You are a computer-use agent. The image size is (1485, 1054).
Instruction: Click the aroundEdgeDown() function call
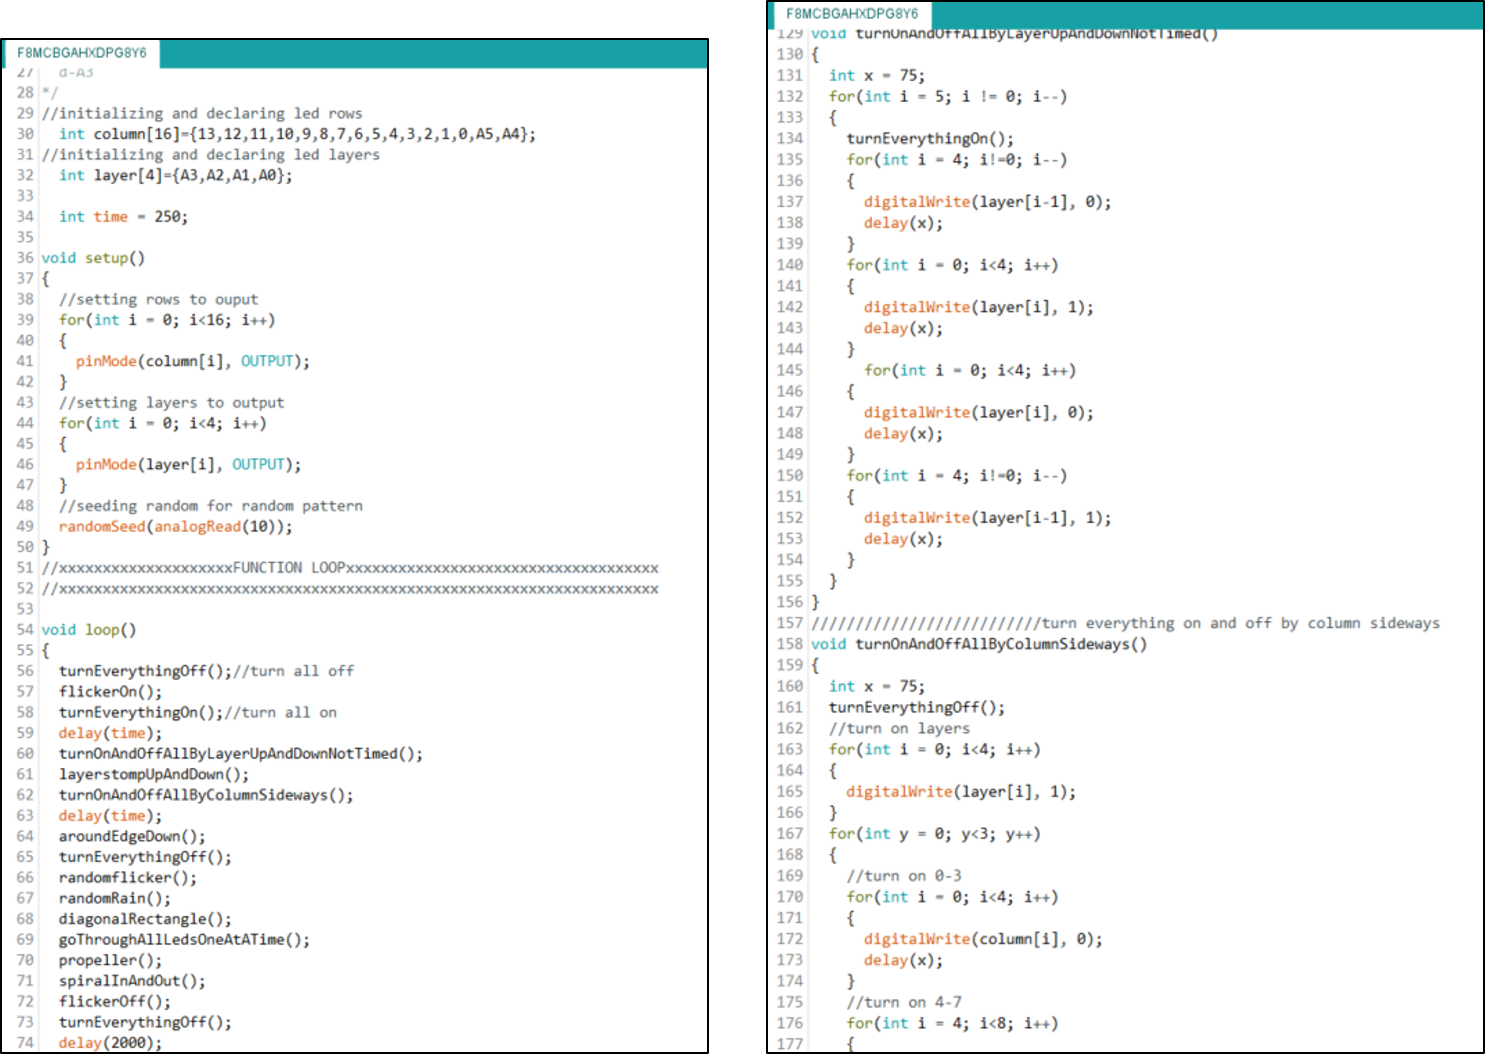pyautogui.click(x=132, y=836)
